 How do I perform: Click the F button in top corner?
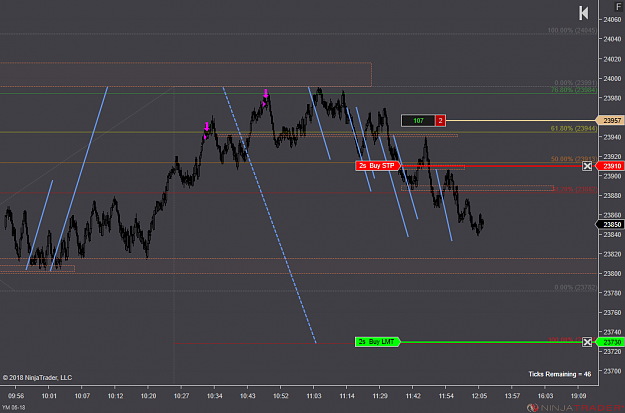(619, 6)
